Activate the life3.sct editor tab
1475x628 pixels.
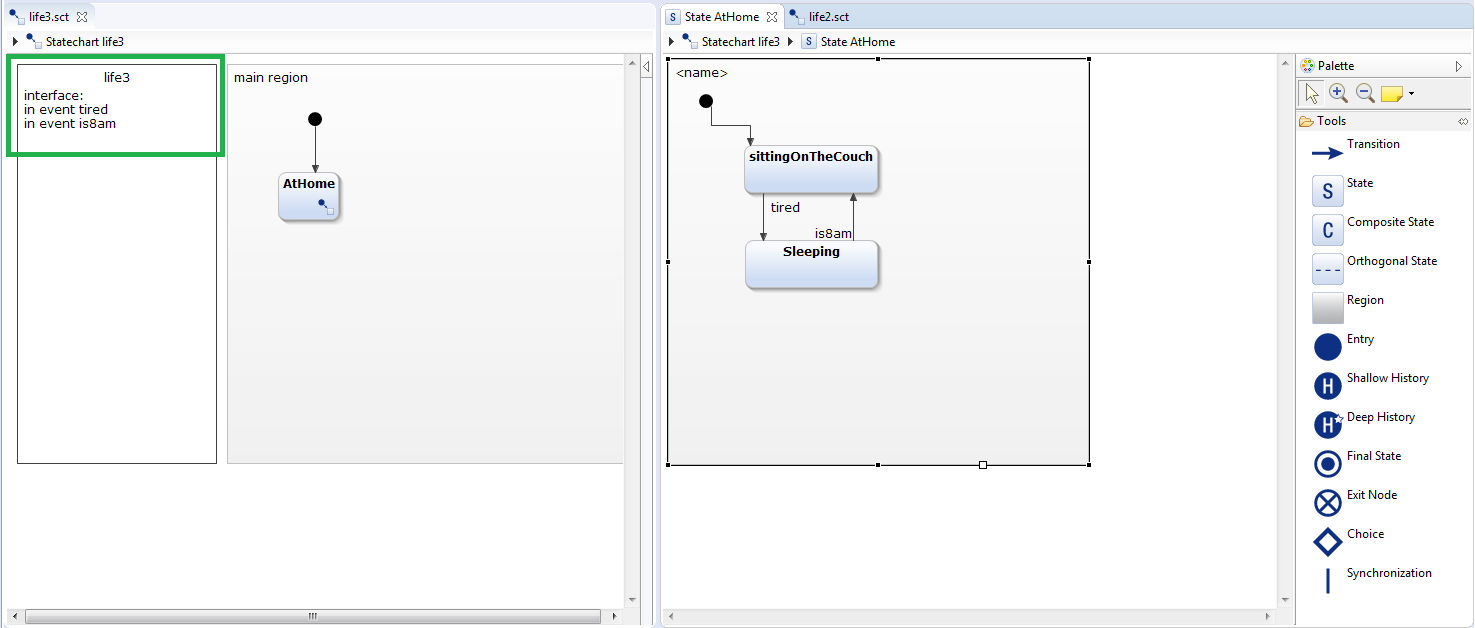[48, 17]
